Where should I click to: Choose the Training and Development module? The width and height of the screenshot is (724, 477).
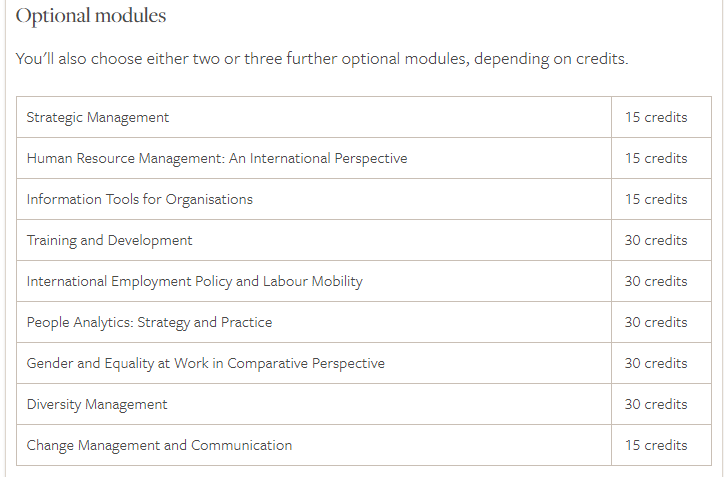click(x=109, y=240)
